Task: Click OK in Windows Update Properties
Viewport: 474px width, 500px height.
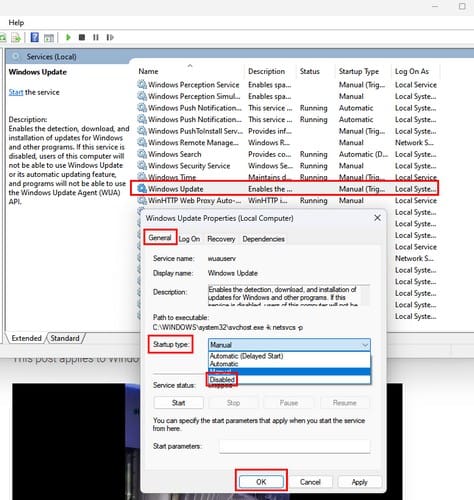Action: pyautogui.click(x=261, y=482)
